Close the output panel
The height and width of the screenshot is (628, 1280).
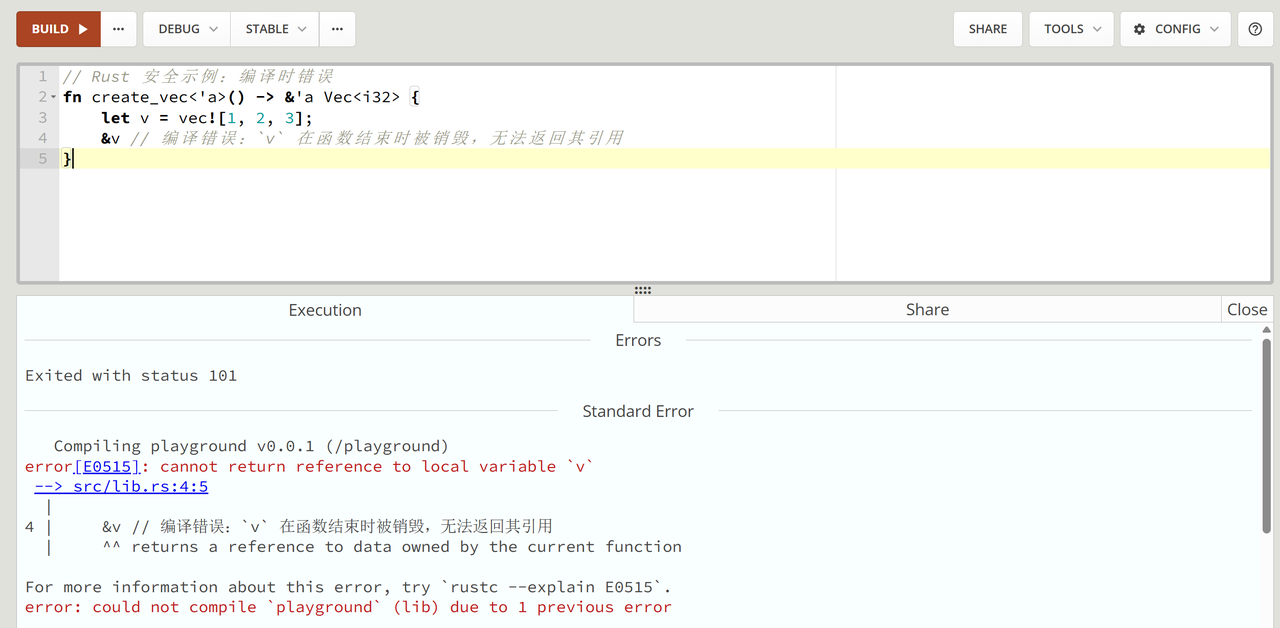pyautogui.click(x=1247, y=310)
